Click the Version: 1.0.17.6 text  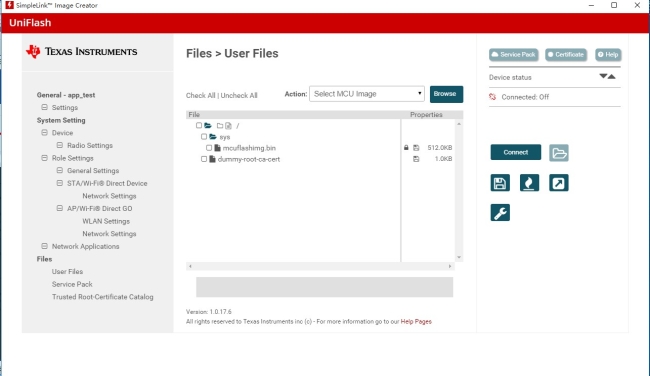click(209, 312)
